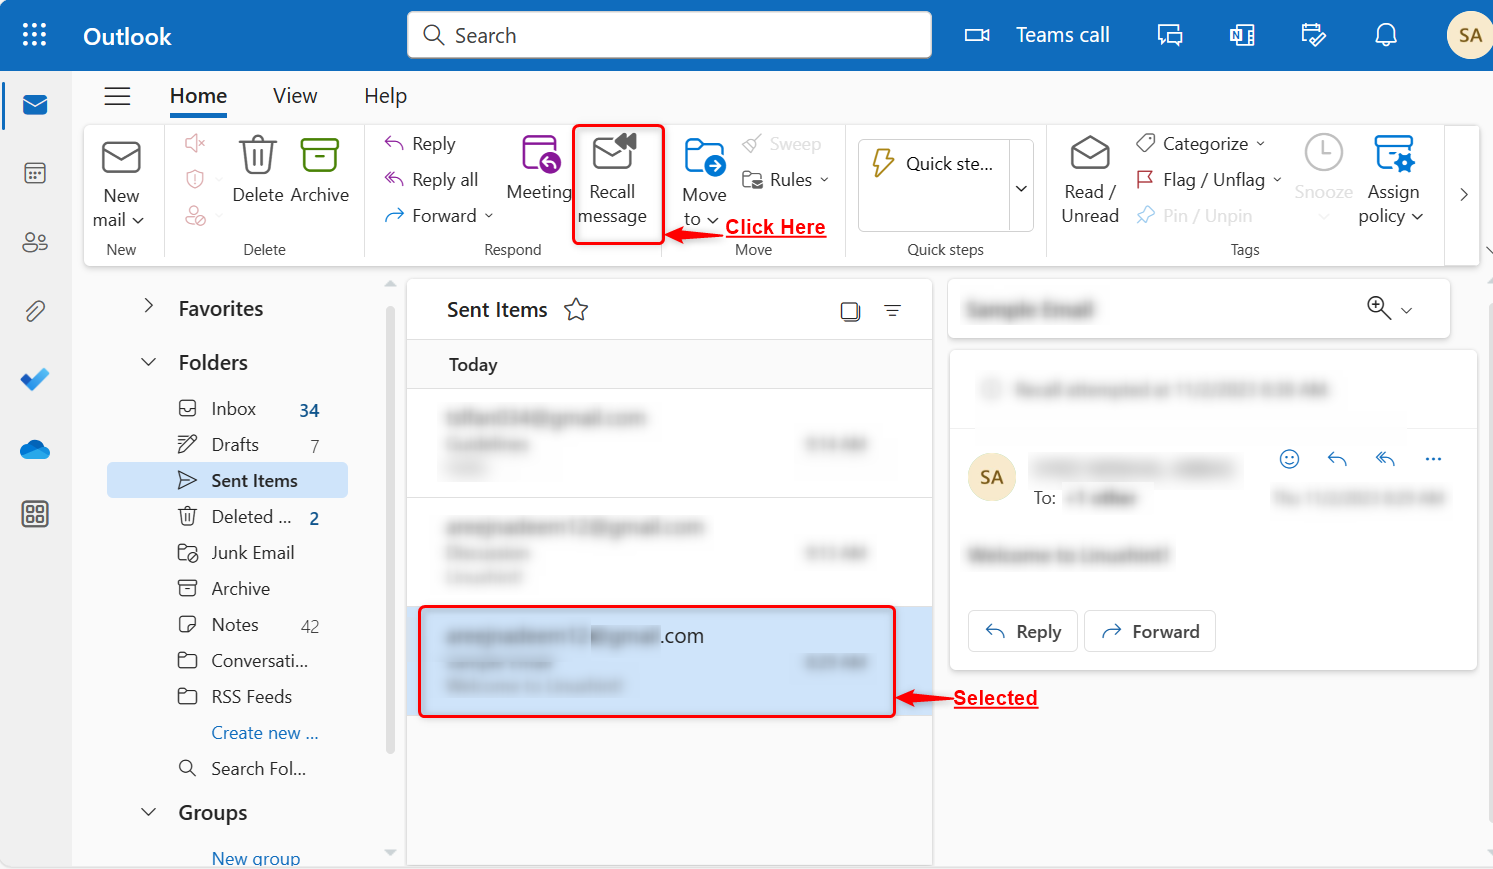The image size is (1493, 869).
Task: Open the Files paperclip icon in left rail
Action: point(35,311)
